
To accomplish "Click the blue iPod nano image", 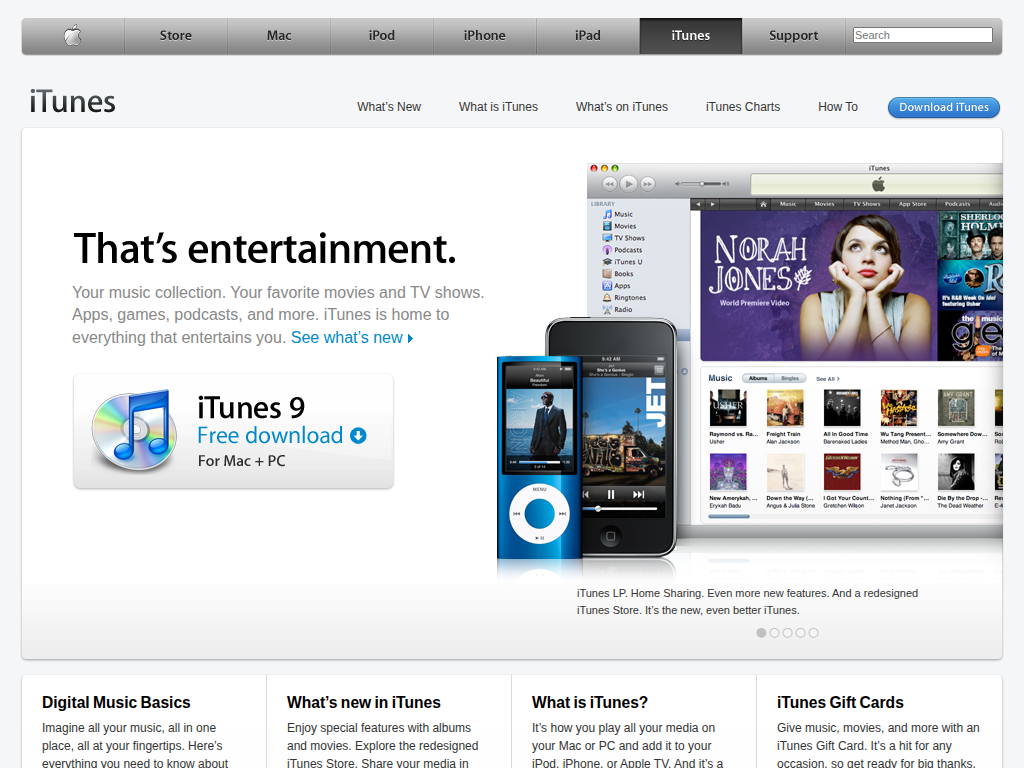I will click(539, 457).
